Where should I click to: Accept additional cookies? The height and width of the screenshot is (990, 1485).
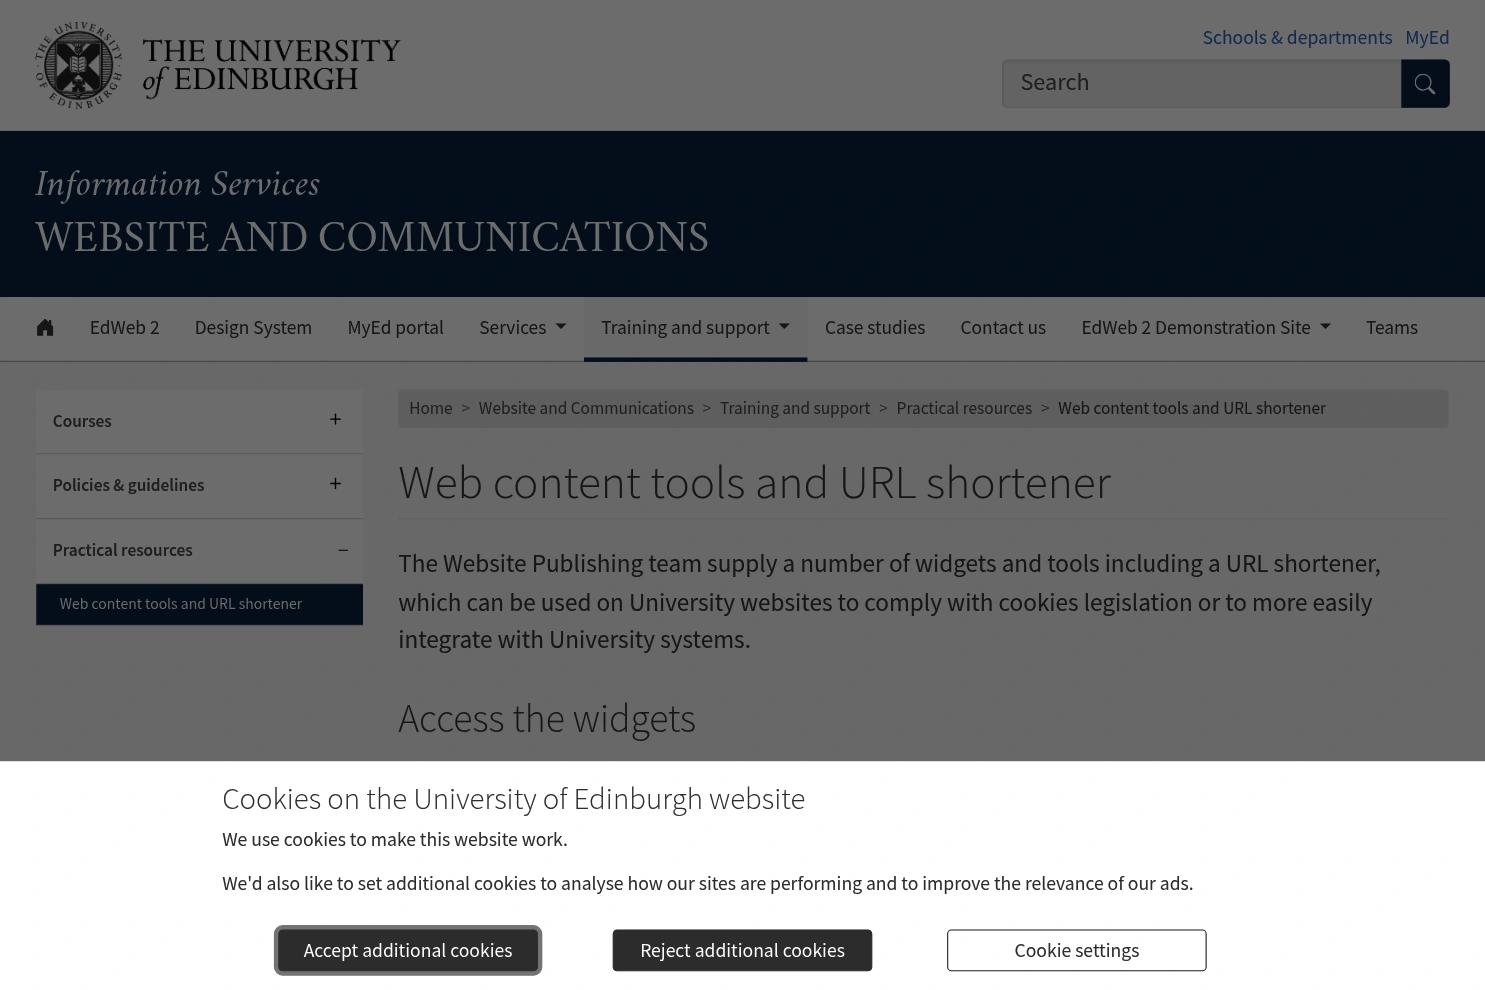(408, 950)
